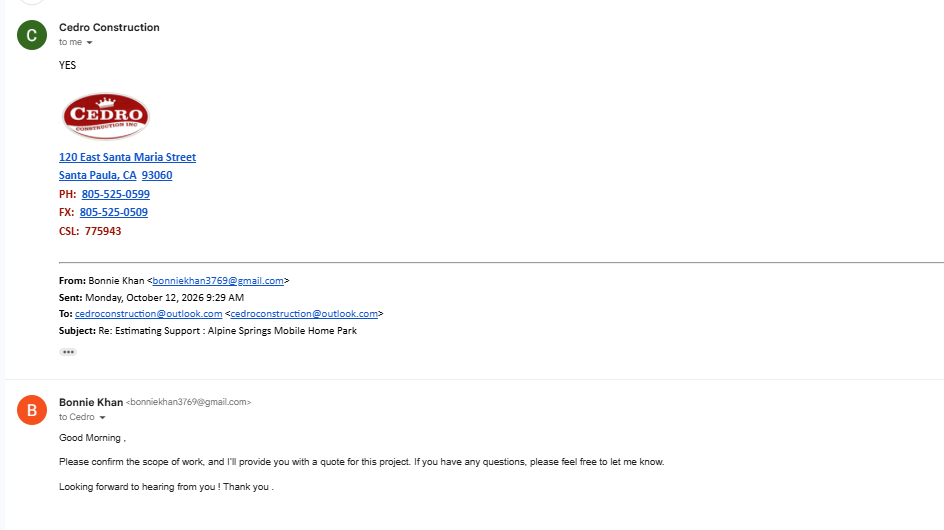Click the Cedro Construction logo image
The image size is (944, 530).
[106, 116]
